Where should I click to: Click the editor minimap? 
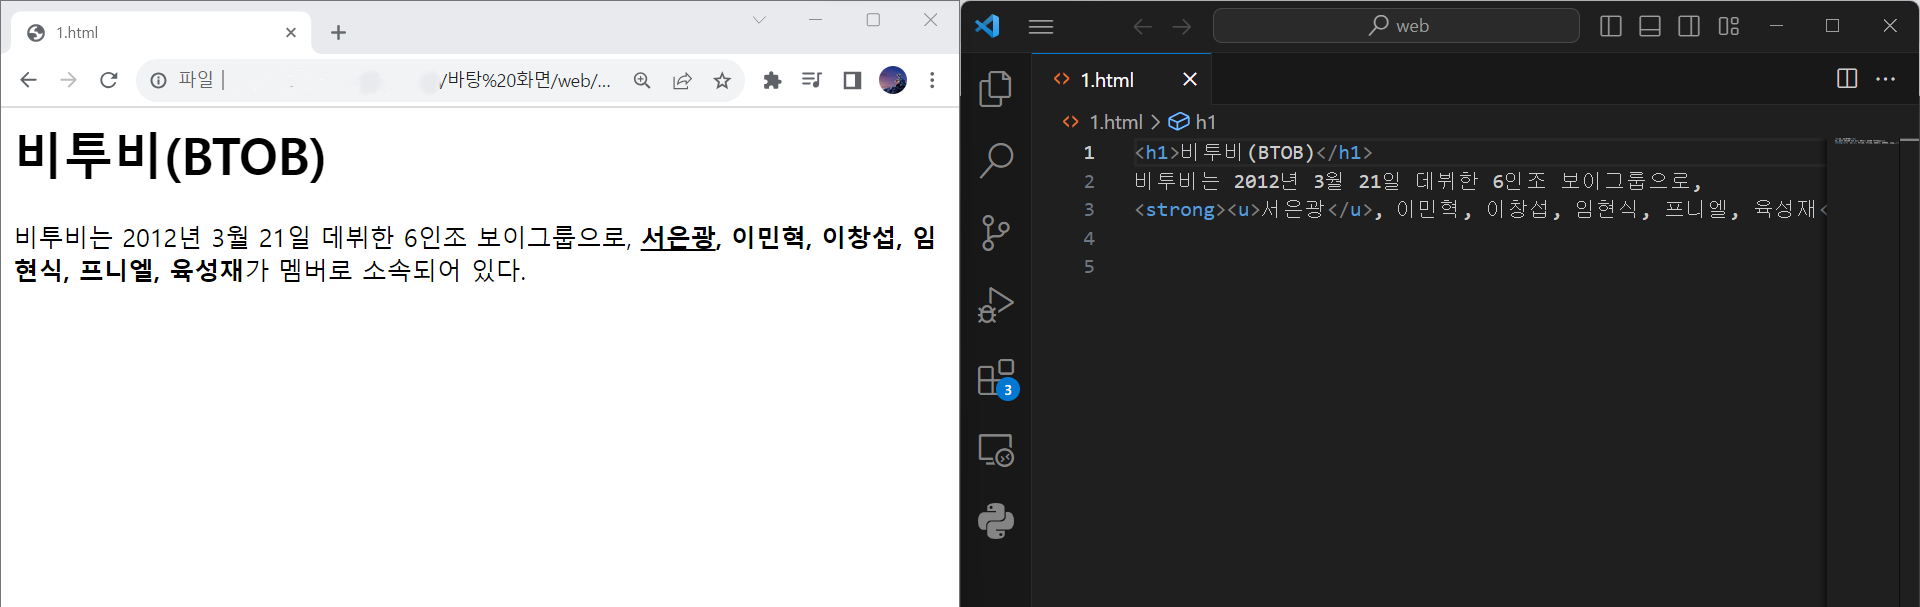click(x=1865, y=142)
